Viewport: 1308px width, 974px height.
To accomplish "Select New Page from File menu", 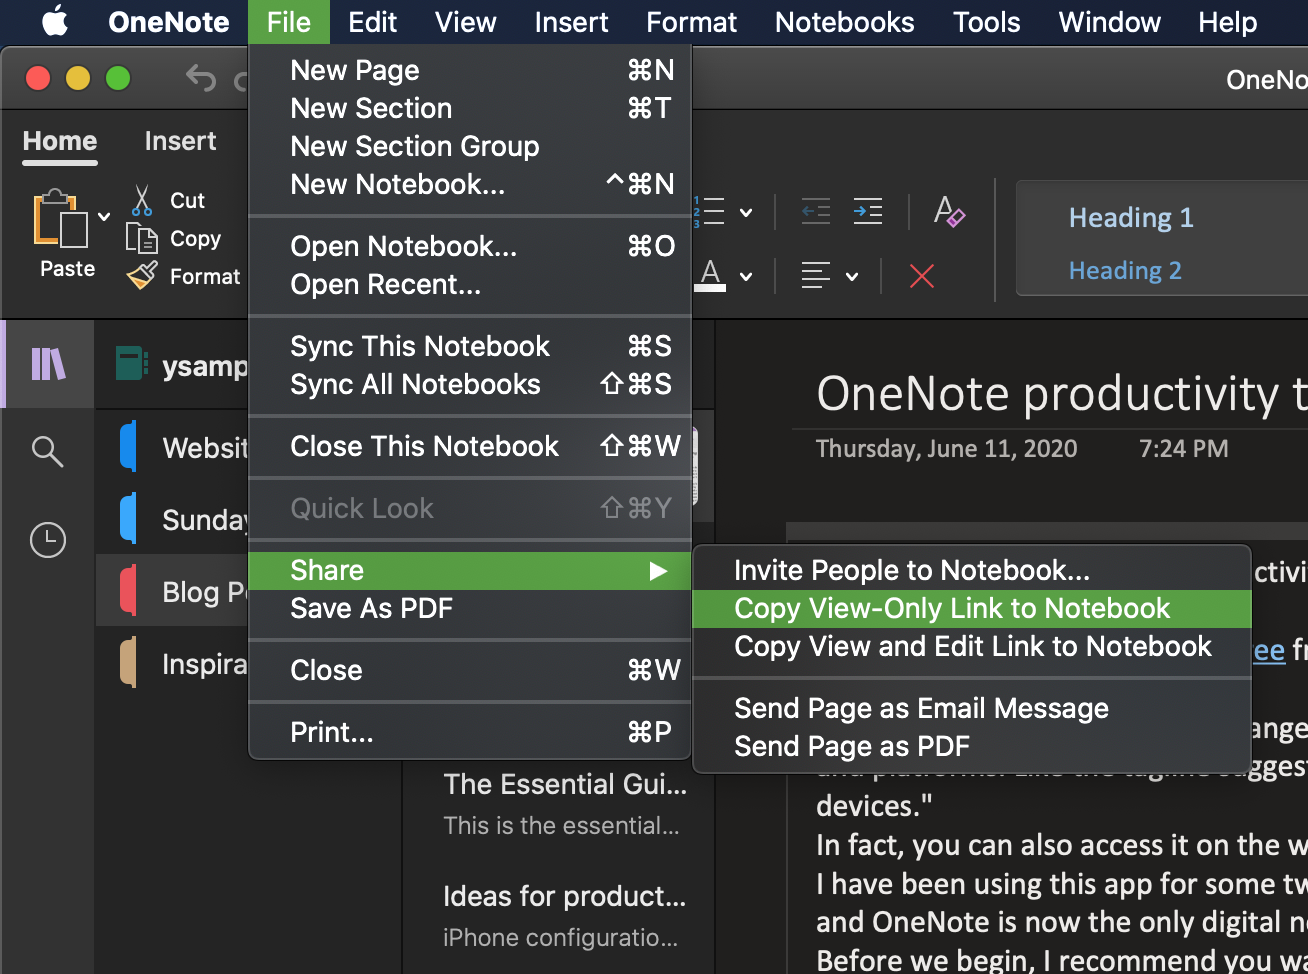I will tap(470, 70).
